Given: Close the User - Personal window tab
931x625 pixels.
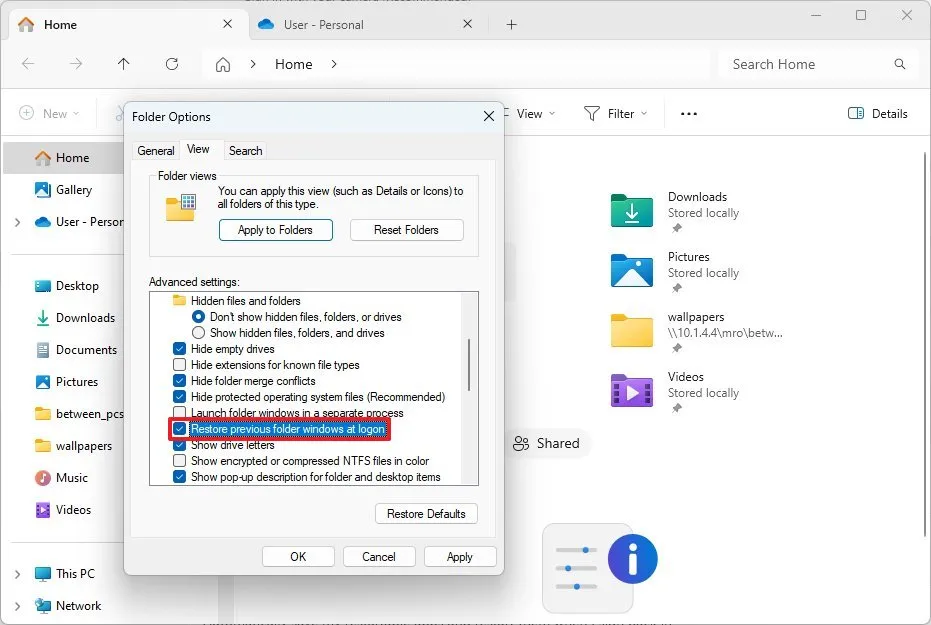Looking at the screenshot, I should tap(468, 24).
